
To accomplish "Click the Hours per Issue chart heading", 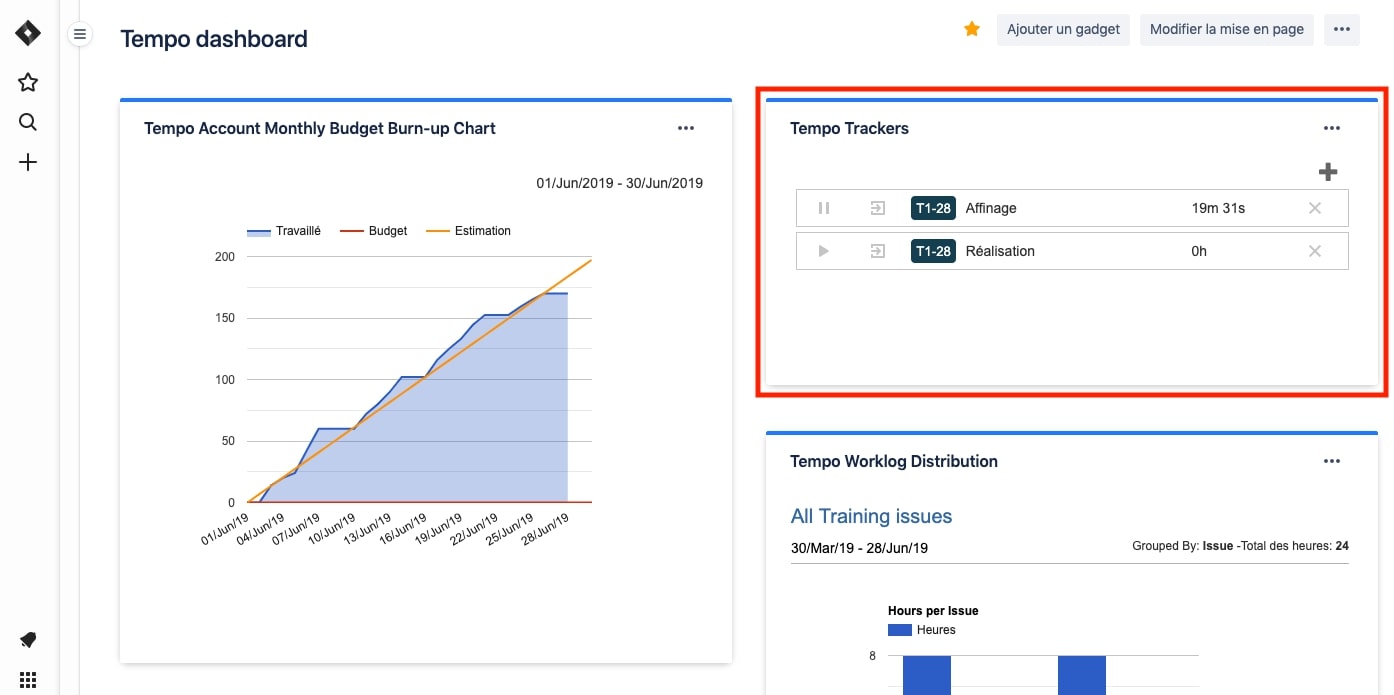I will click(933, 610).
